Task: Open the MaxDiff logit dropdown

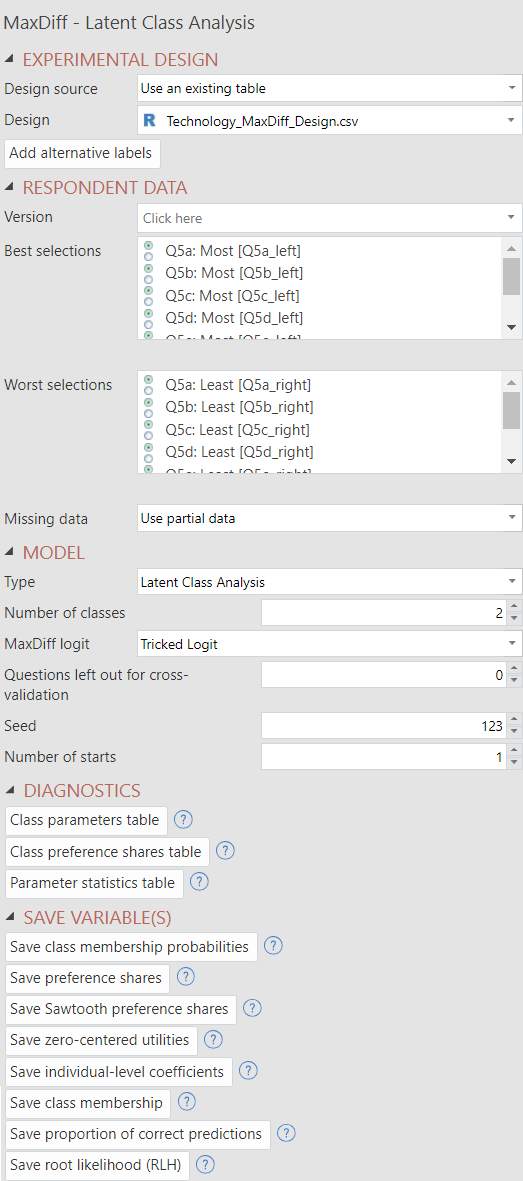Action: point(330,644)
